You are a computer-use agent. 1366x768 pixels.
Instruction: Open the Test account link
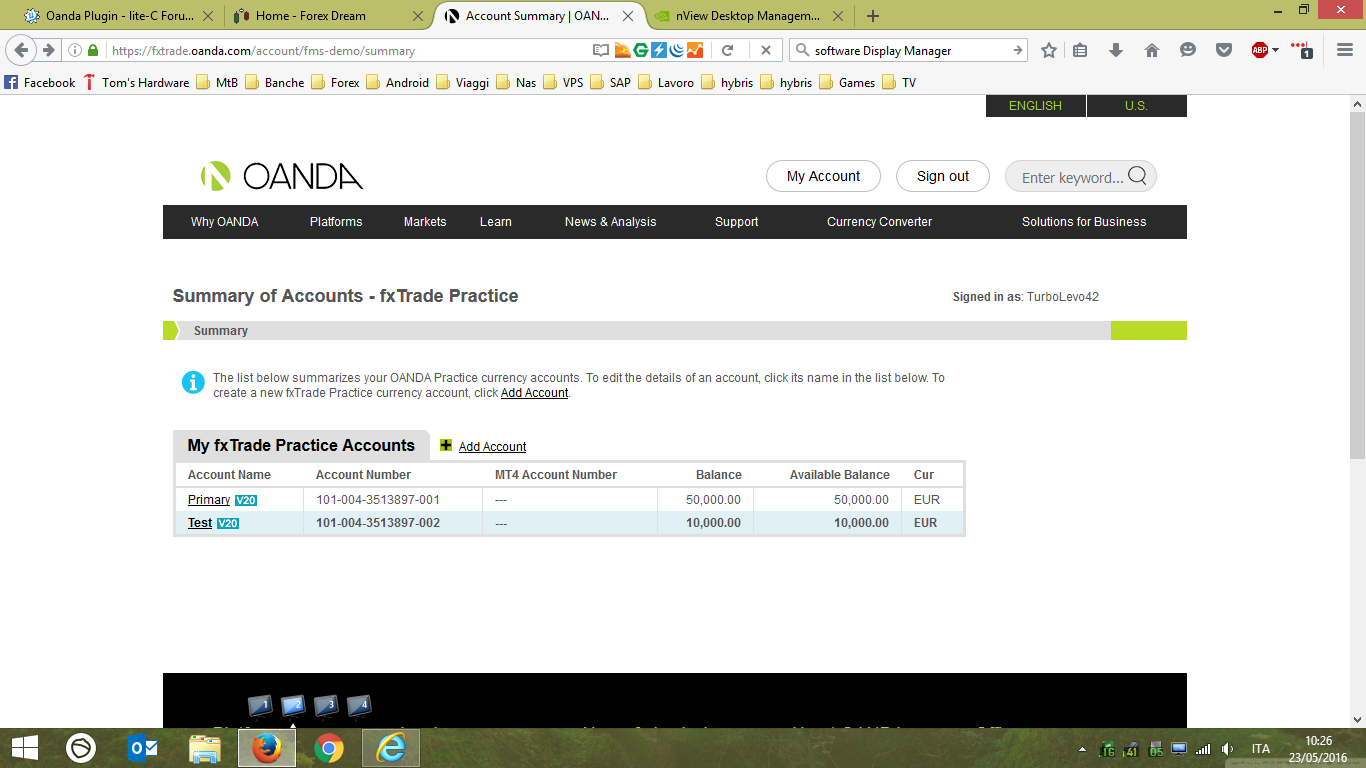coord(200,523)
